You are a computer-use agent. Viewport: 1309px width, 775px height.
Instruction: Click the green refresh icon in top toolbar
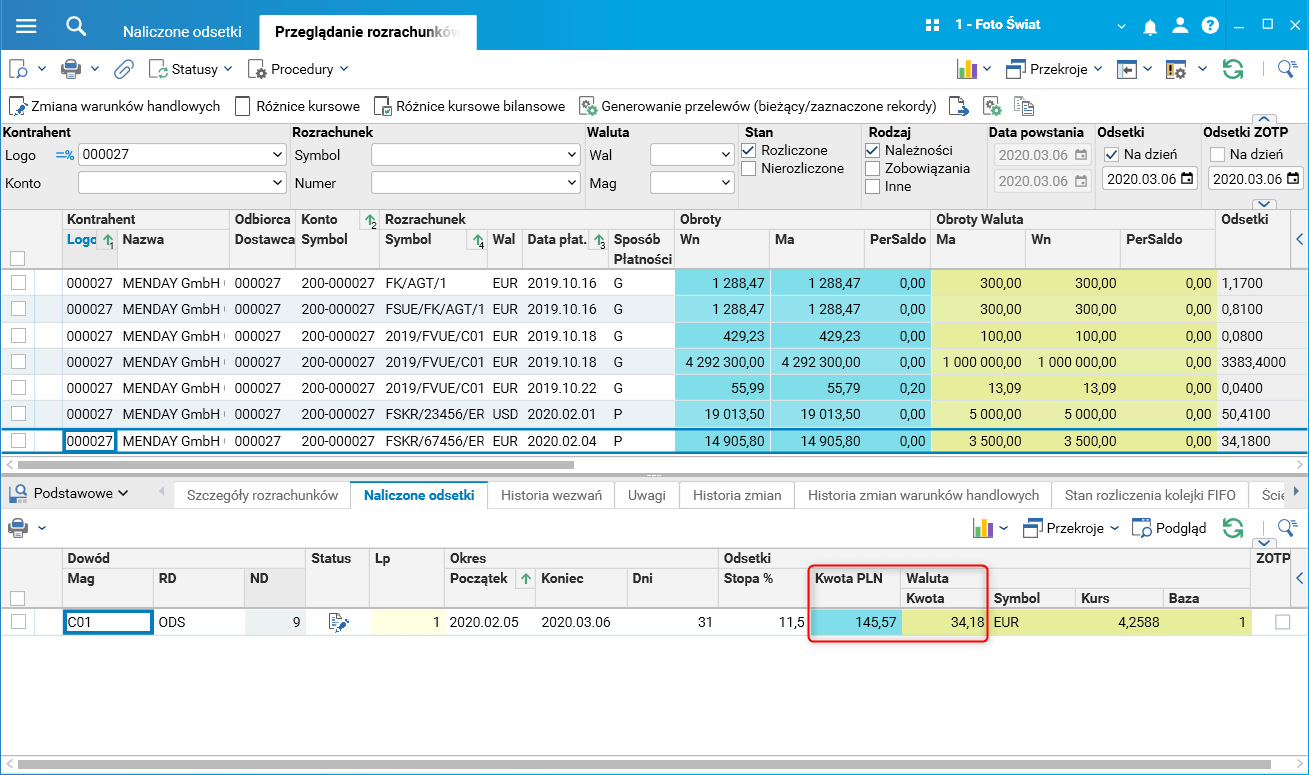(x=1233, y=69)
